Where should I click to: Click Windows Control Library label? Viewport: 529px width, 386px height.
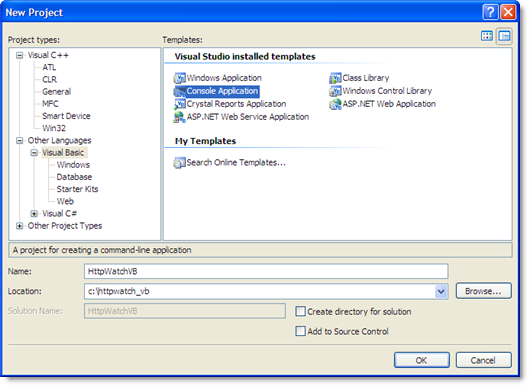pos(387,91)
